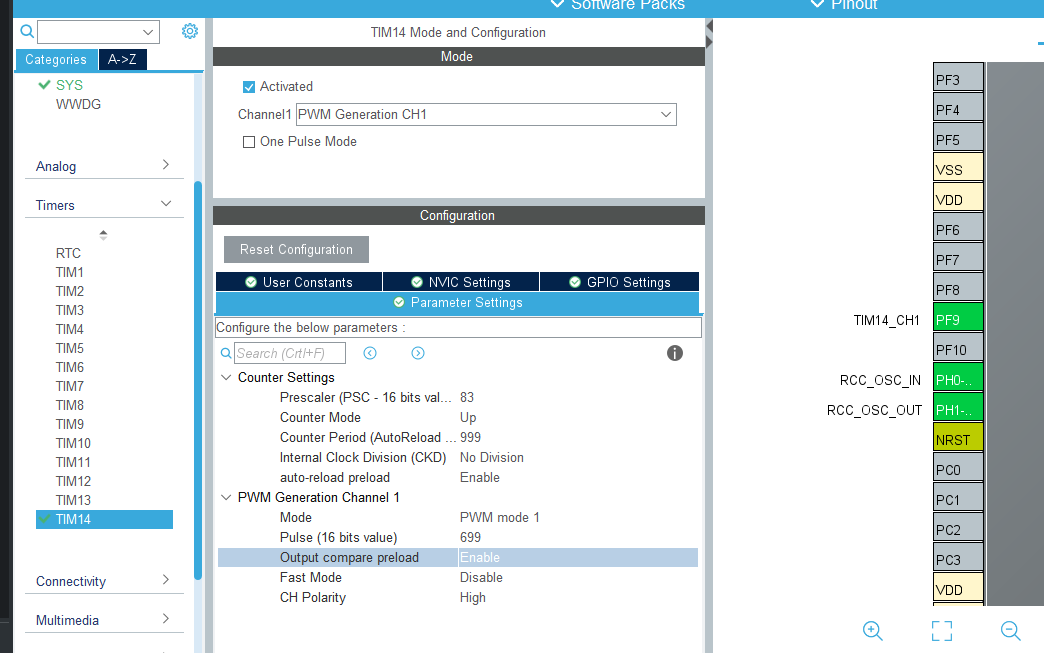1044x653 pixels.
Task: Click the magnifier icon in the parameter search box
Action: click(226, 353)
